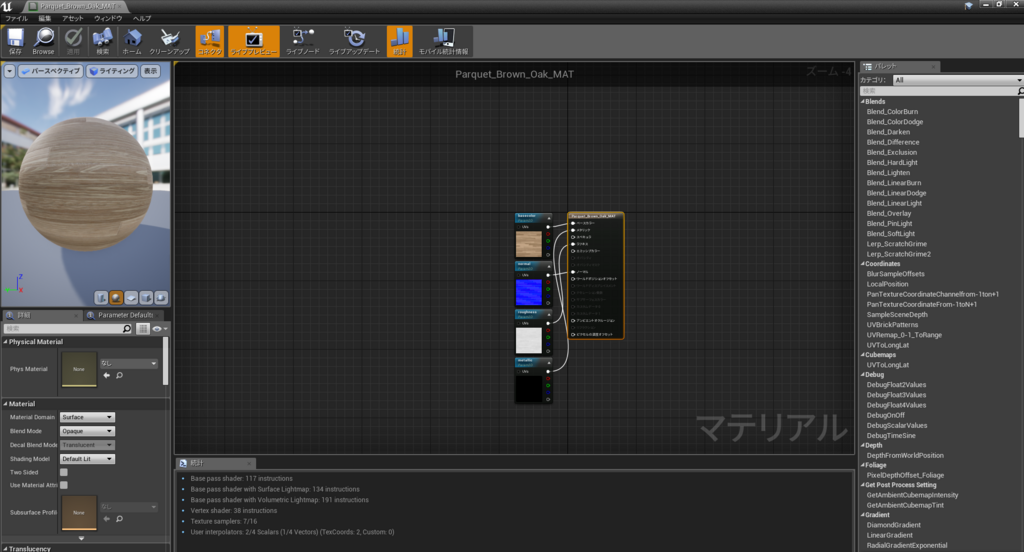Use the selected mesh as preview shape

161,298
